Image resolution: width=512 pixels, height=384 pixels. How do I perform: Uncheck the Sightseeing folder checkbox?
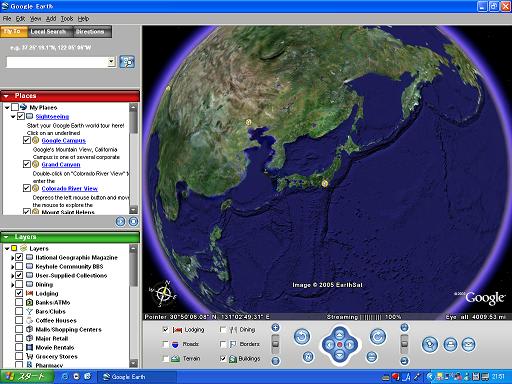point(21,116)
